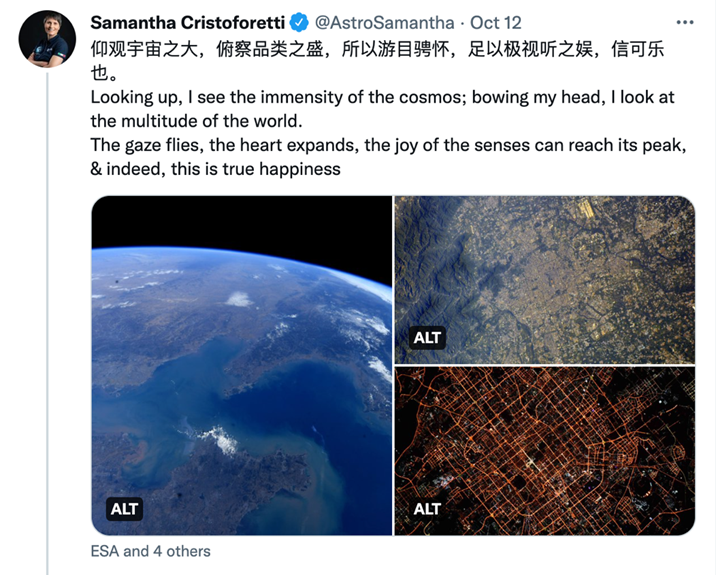The height and width of the screenshot is (575, 716).
Task: Click the "ESA and 4 others" tagged link
Action: coord(151,551)
